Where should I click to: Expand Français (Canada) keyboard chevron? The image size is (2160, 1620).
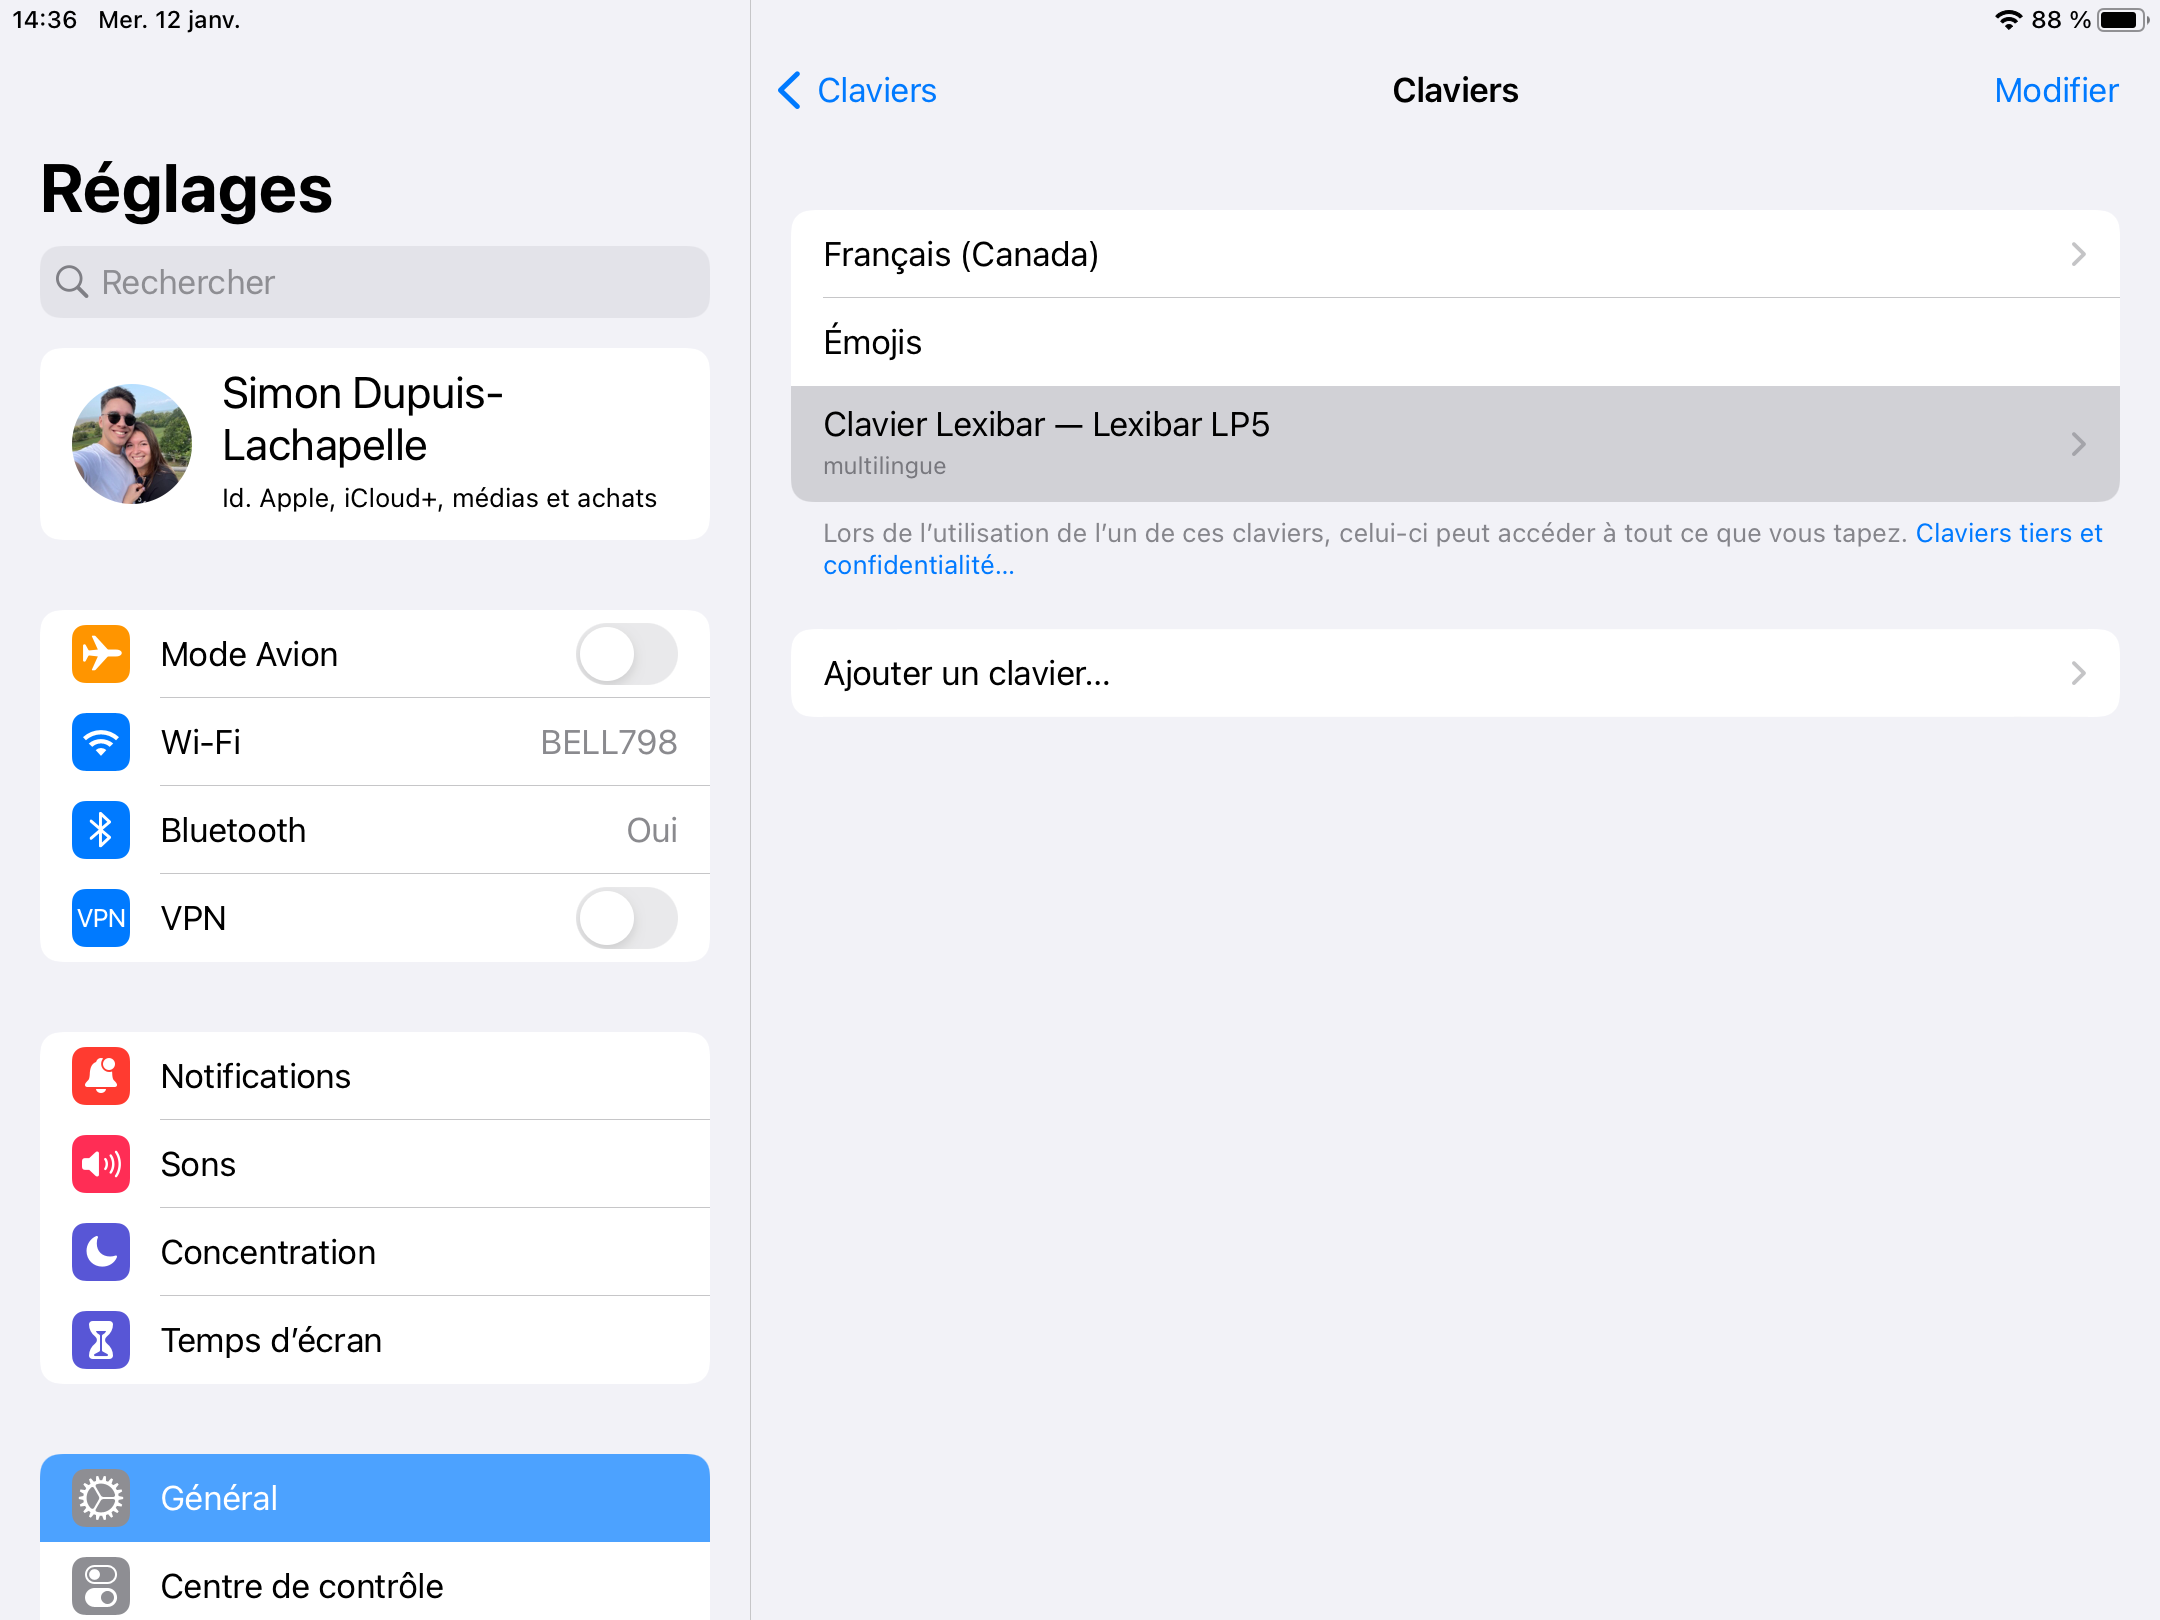point(2078,254)
